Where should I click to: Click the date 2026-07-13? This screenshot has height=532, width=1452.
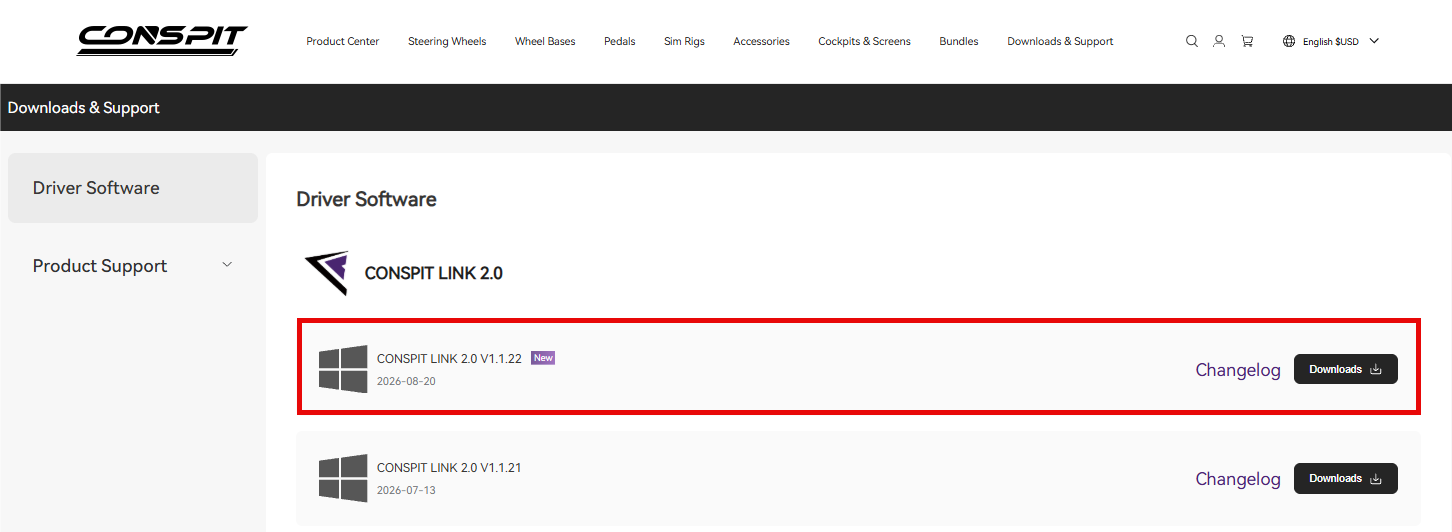pos(406,490)
